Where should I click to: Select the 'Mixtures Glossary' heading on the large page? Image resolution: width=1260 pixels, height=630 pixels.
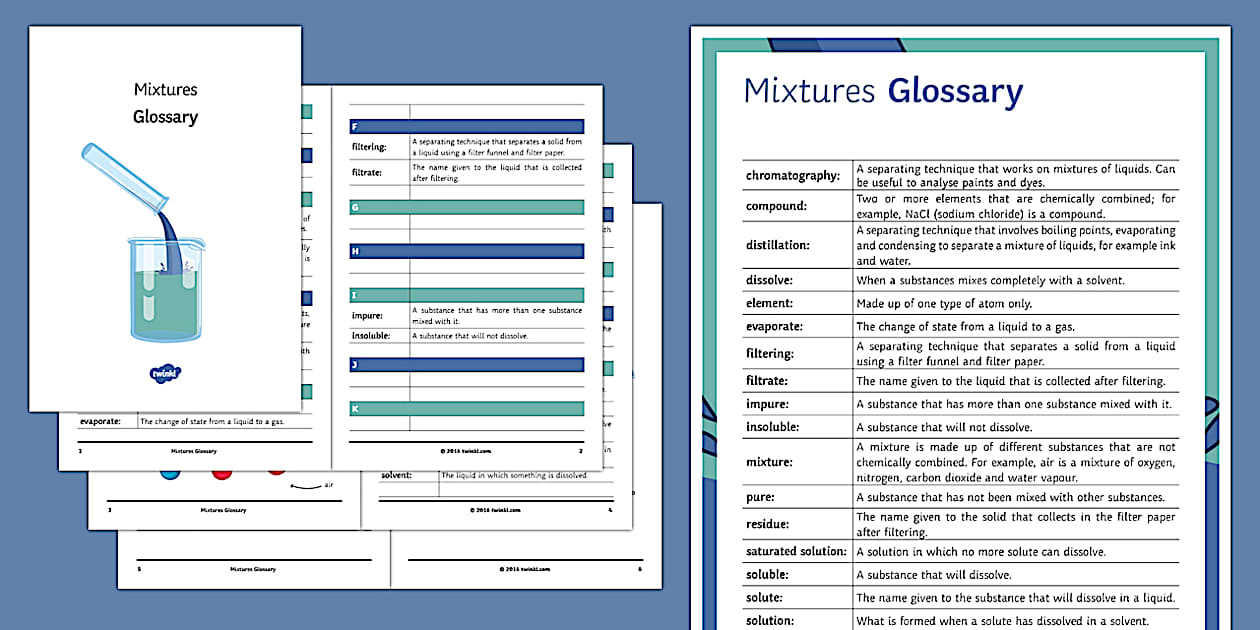[880, 91]
